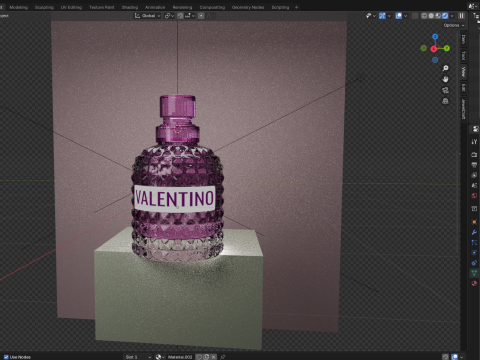Add a new workspace with plus button

tap(296, 7)
